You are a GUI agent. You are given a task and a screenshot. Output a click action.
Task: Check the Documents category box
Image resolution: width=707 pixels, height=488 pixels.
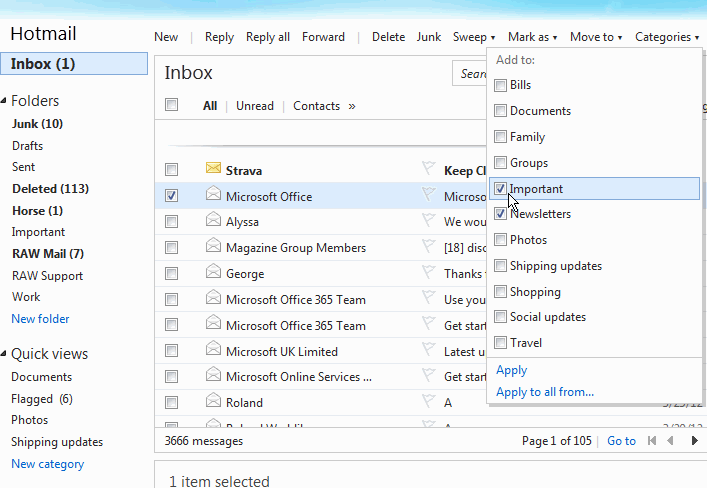pos(500,110)
